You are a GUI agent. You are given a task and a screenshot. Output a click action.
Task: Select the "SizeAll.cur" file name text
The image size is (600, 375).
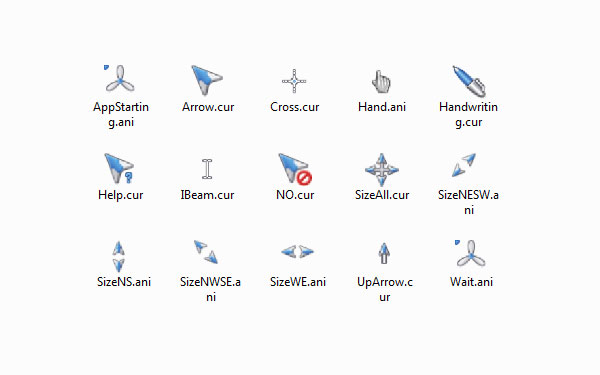pos(382,195)
